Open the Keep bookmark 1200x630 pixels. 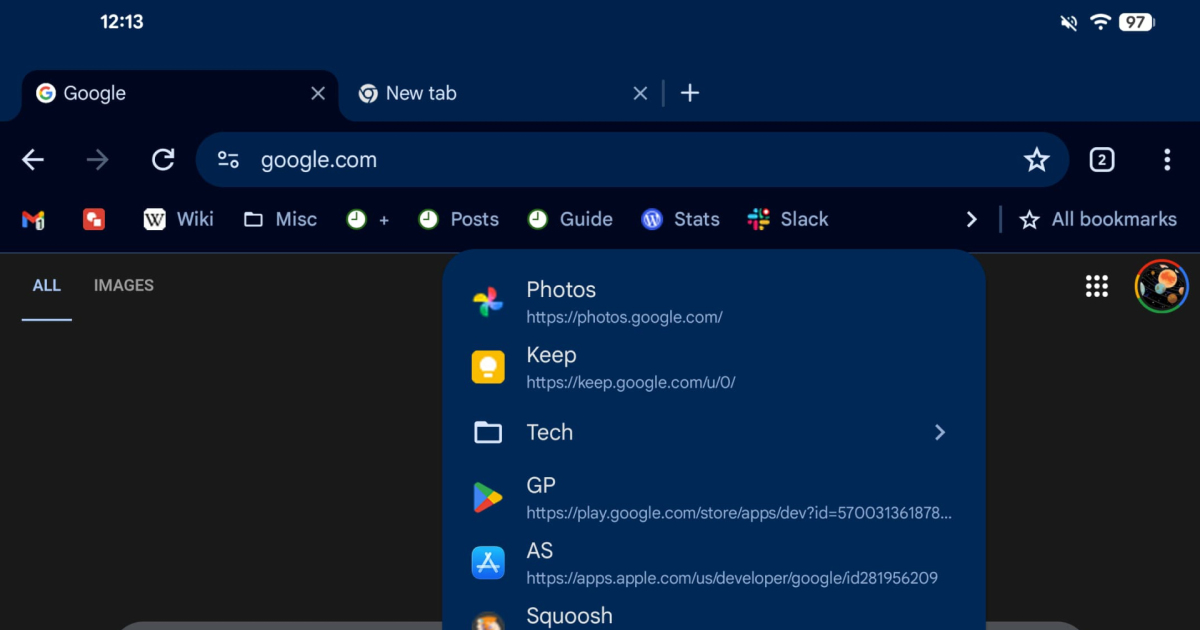(x=712, y=367)
